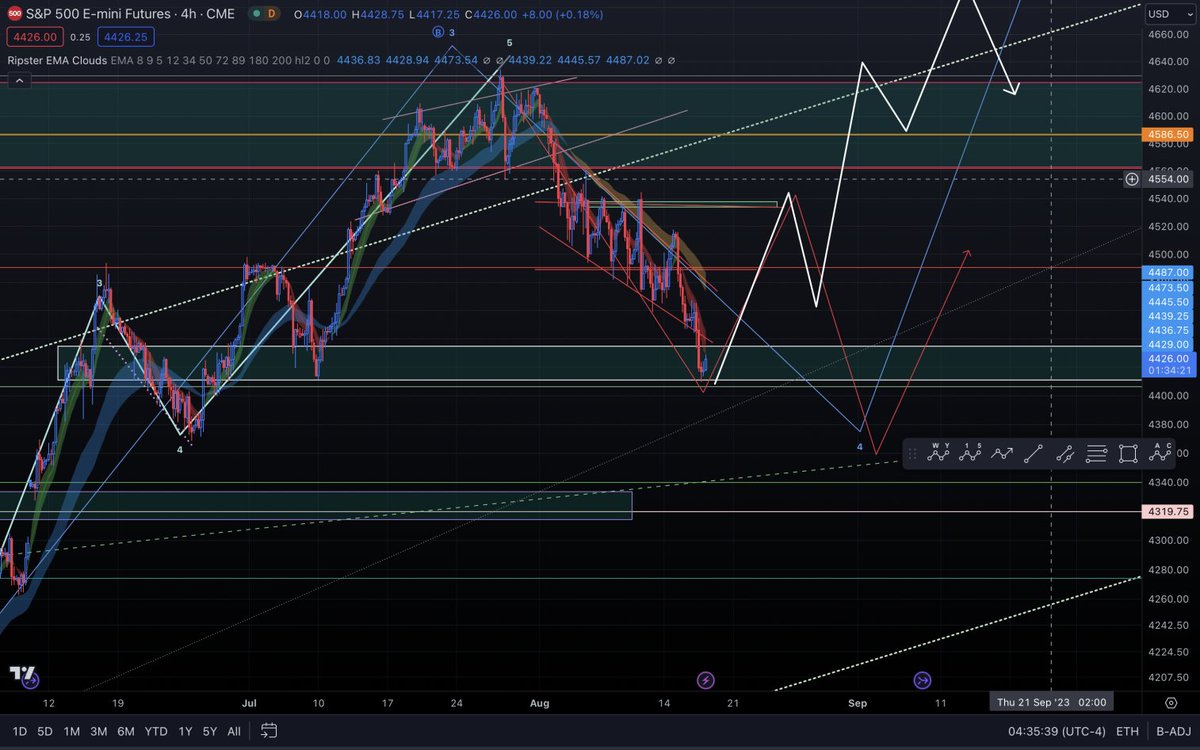Show All time range
1200x750 pixels.
tap(233, 731)
